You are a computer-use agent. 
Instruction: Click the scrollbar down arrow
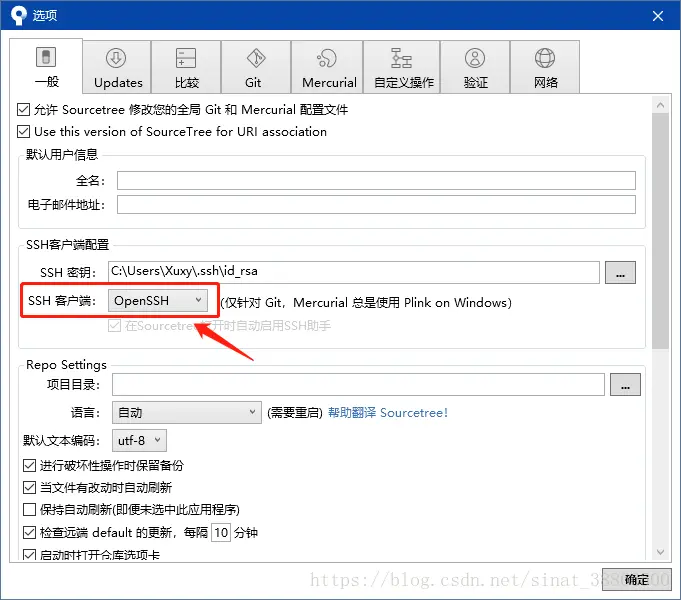(x=660, y=552)
